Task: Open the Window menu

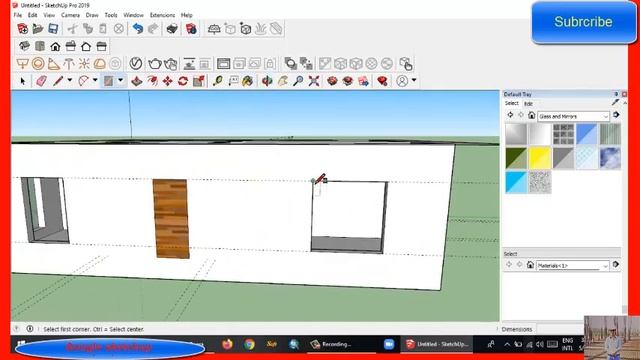Action: [133, 15]
